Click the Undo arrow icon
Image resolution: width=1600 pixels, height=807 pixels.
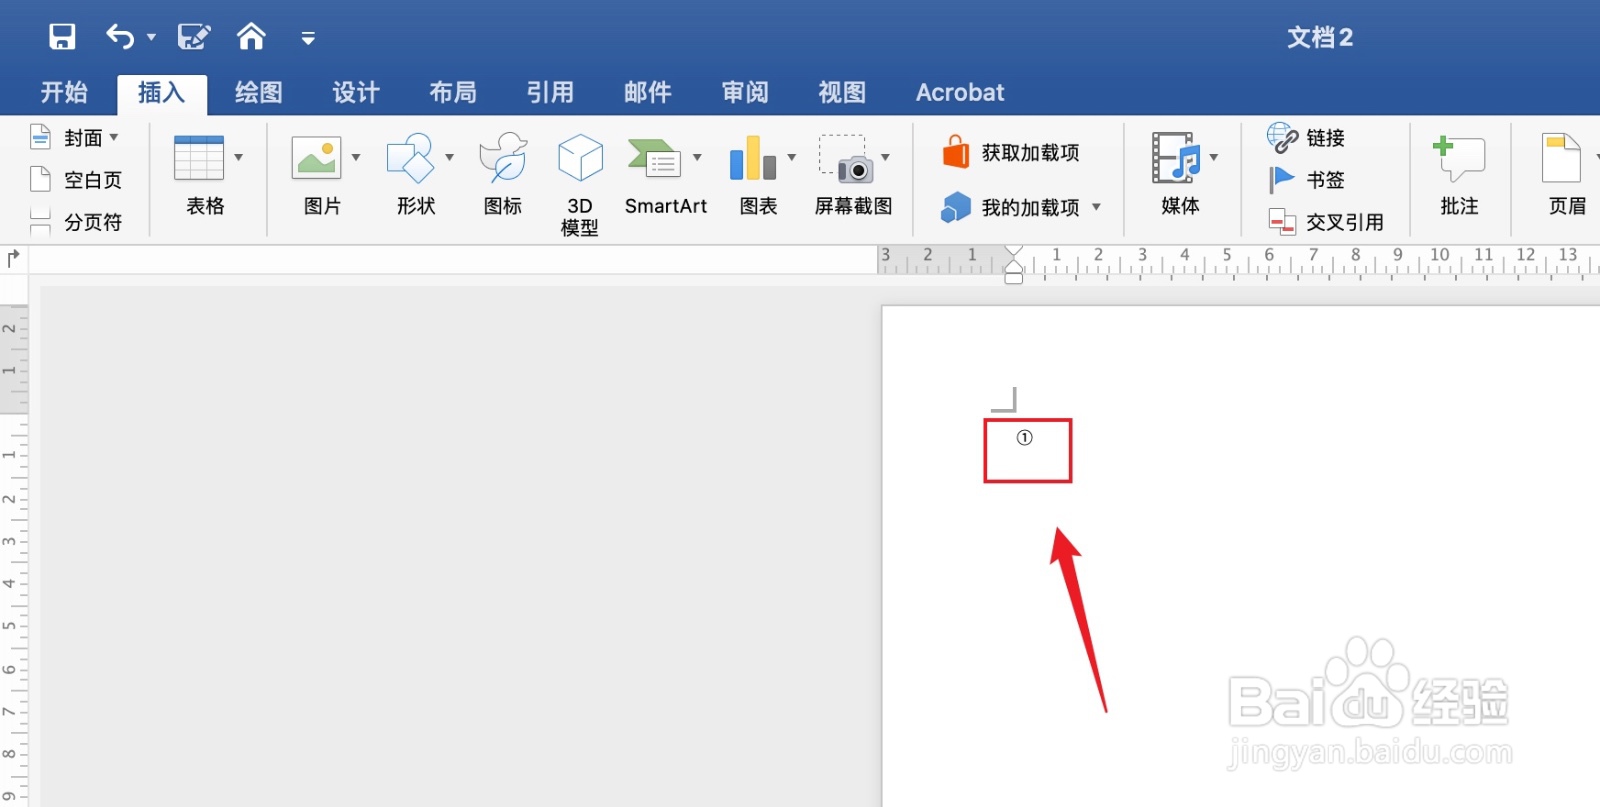click(120, 37)
